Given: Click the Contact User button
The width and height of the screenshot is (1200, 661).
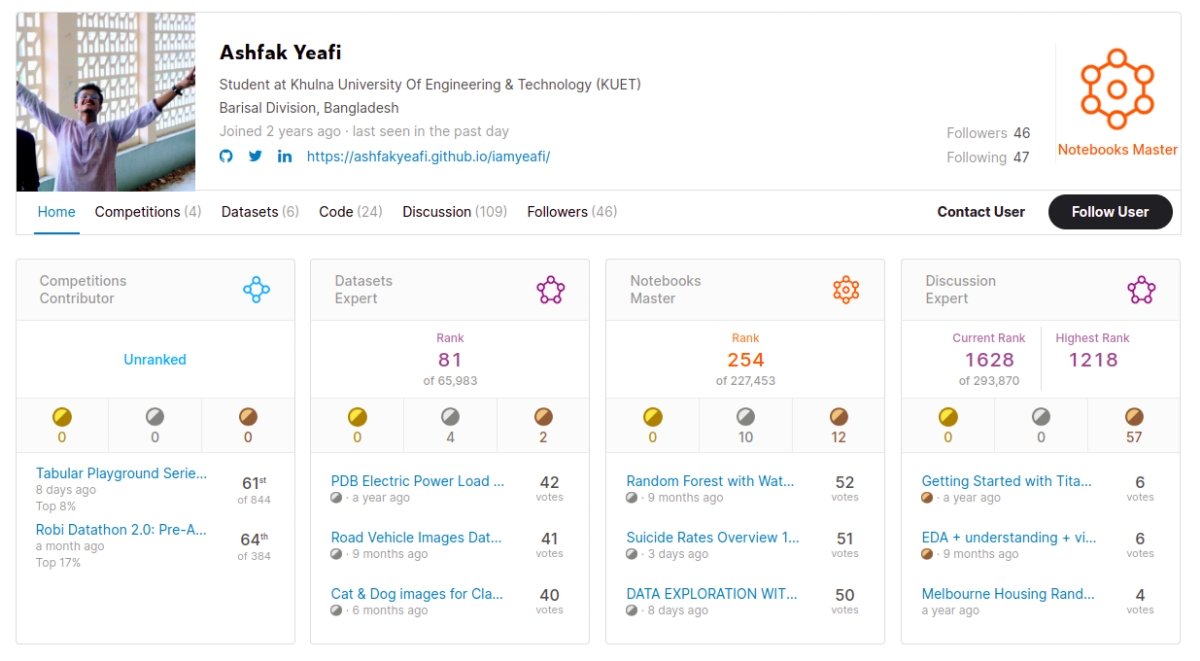Looking at the screenshot, I should click(x=981, y=212).
